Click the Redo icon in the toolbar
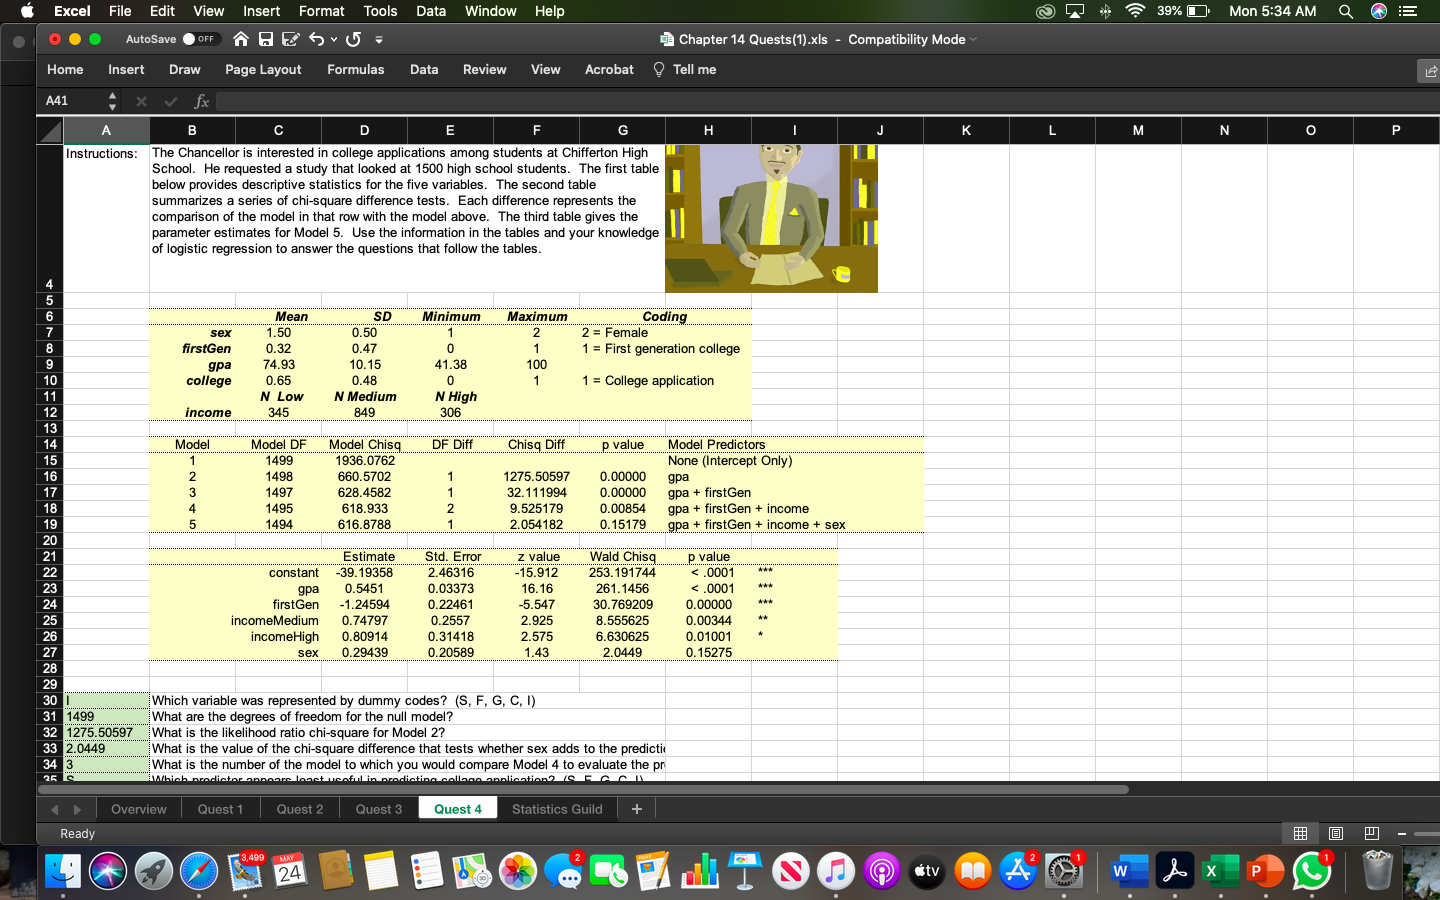This screenshot has height=900, width=1440. [352, 39]
